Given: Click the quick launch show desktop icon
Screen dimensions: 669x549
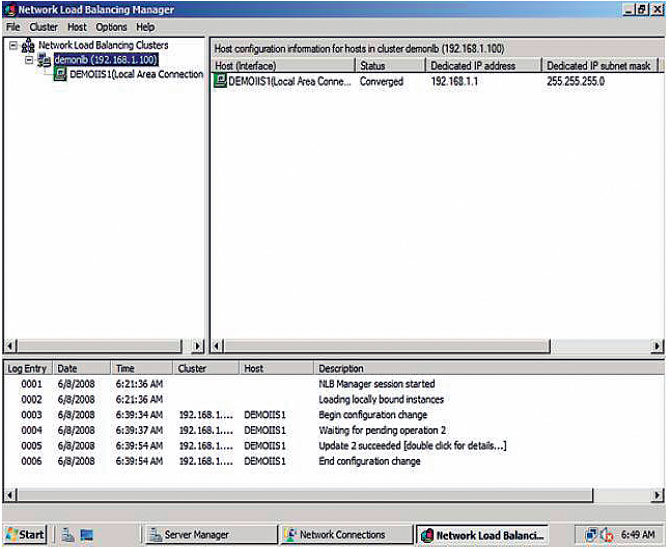Looking at the screenshot, I should click(x=85, y=535).
